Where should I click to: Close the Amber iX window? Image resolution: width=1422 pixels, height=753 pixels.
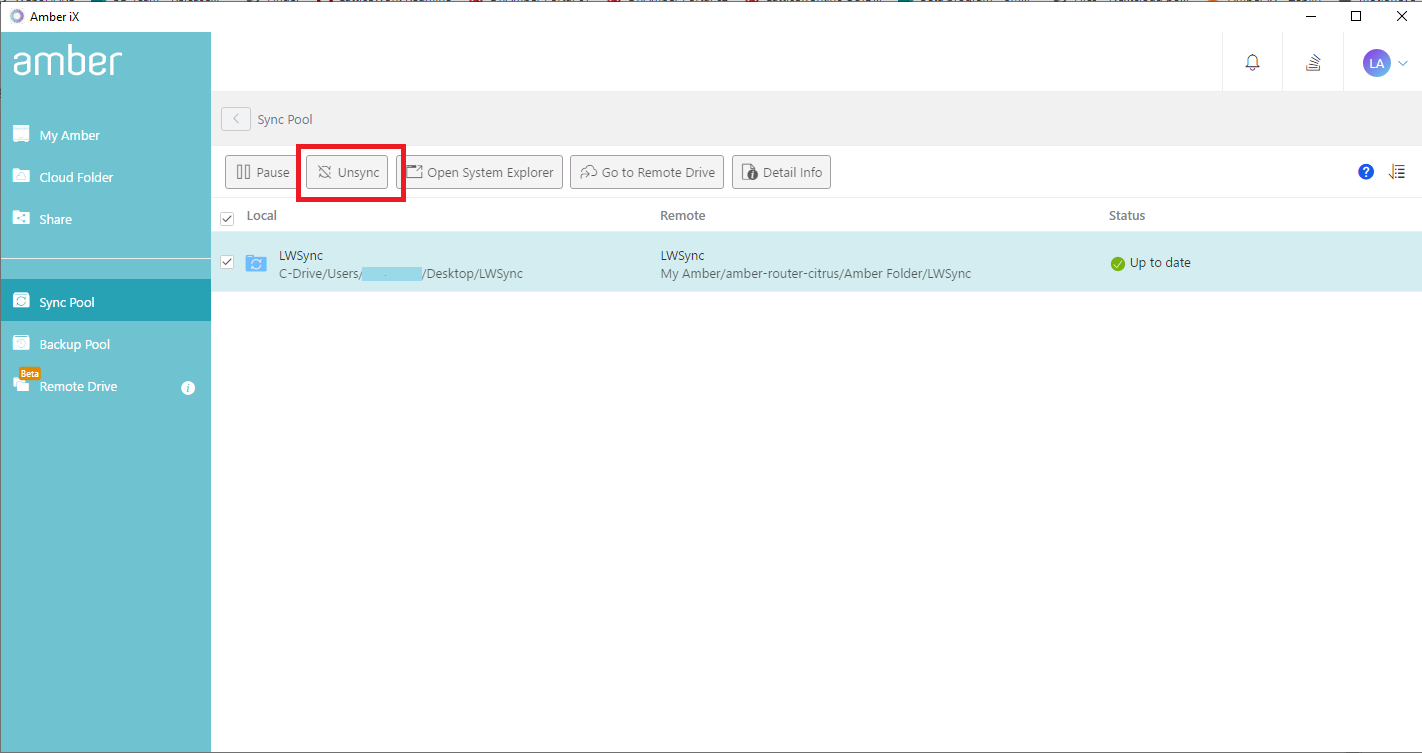pyautogui.click(x=1401, y=16)
